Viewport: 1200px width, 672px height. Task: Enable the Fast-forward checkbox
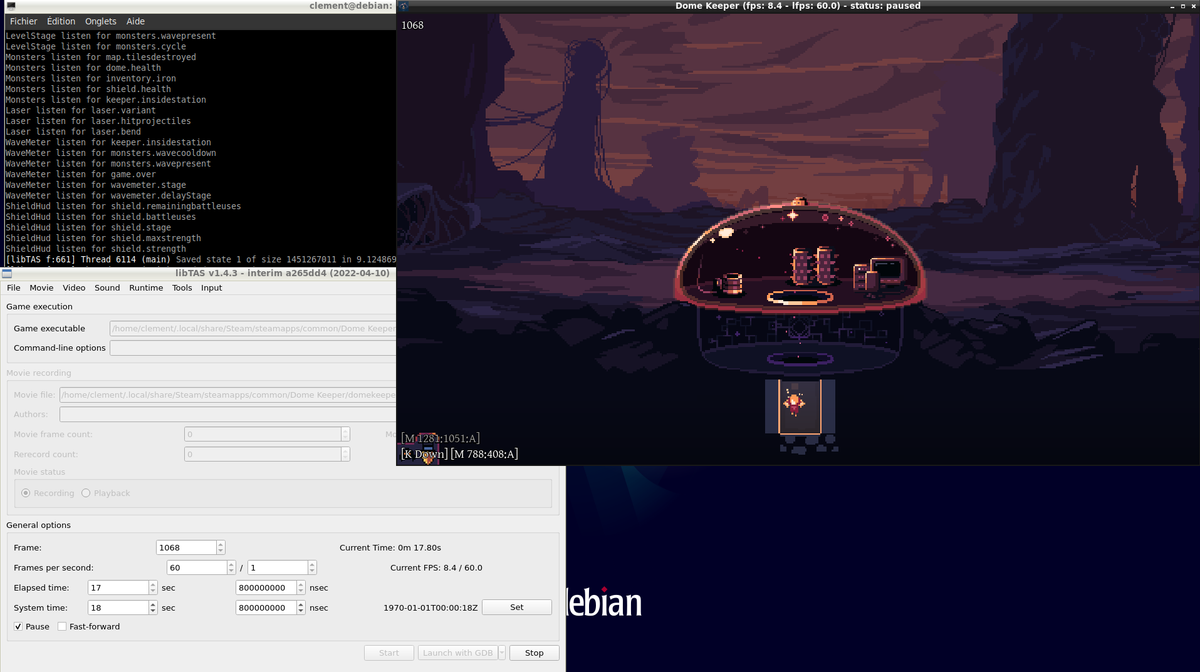[62, 626]
